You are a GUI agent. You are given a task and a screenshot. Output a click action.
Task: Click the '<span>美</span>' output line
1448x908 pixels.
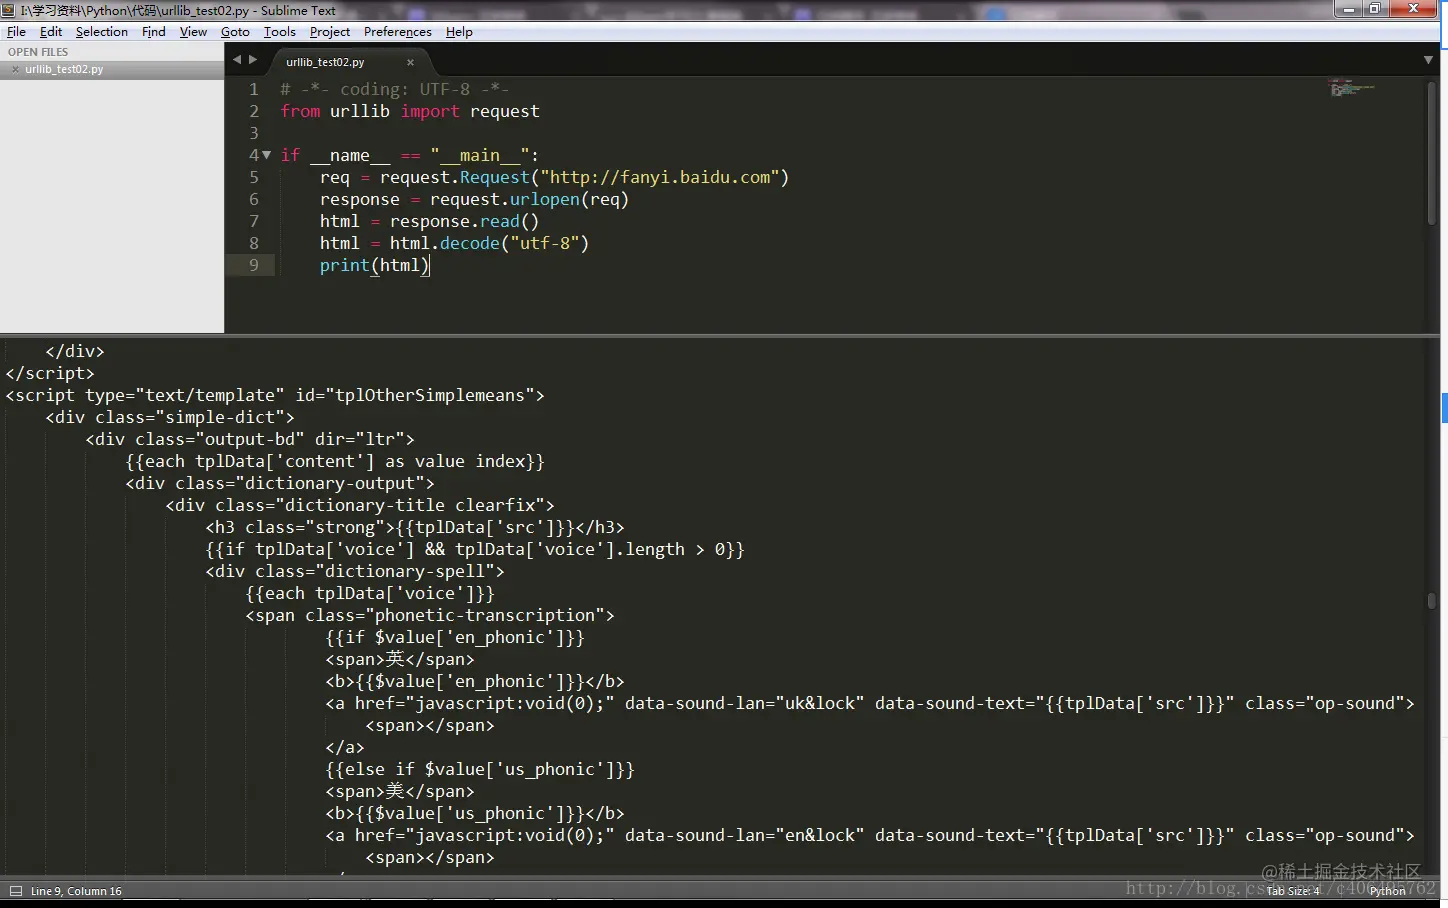point(400,791)
